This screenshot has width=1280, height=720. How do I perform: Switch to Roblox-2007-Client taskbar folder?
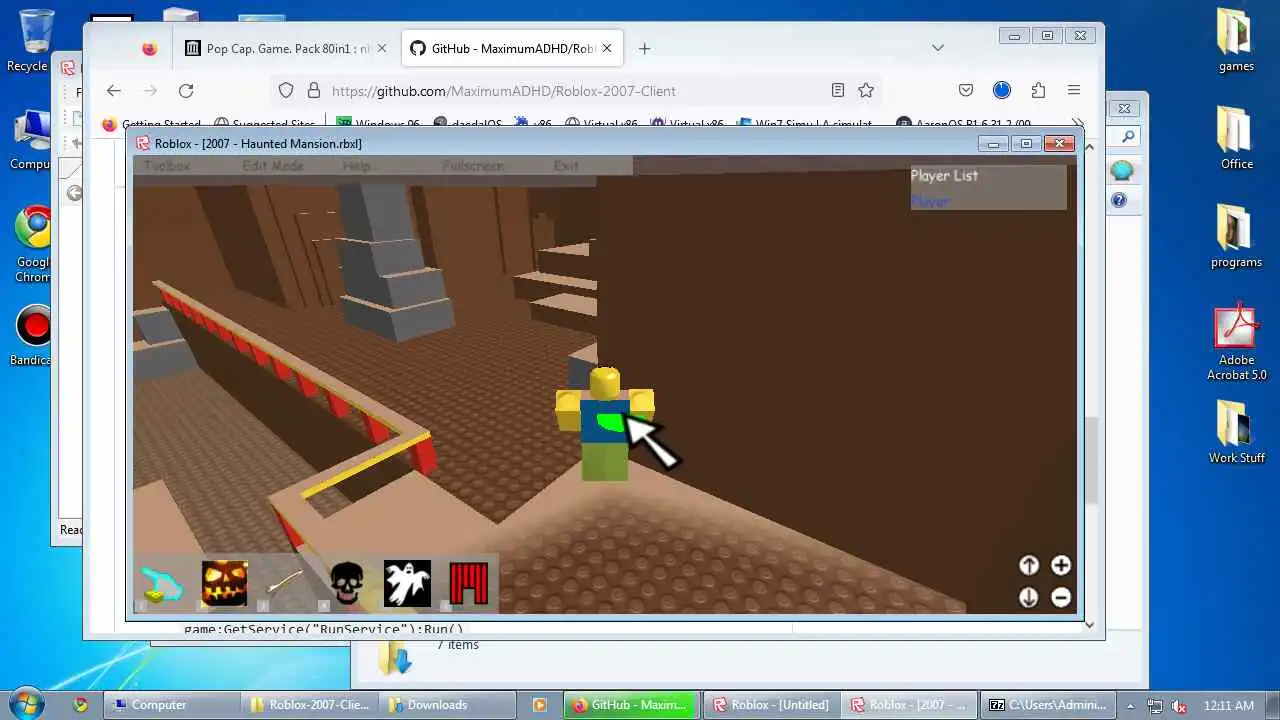[x=312, y=704]
